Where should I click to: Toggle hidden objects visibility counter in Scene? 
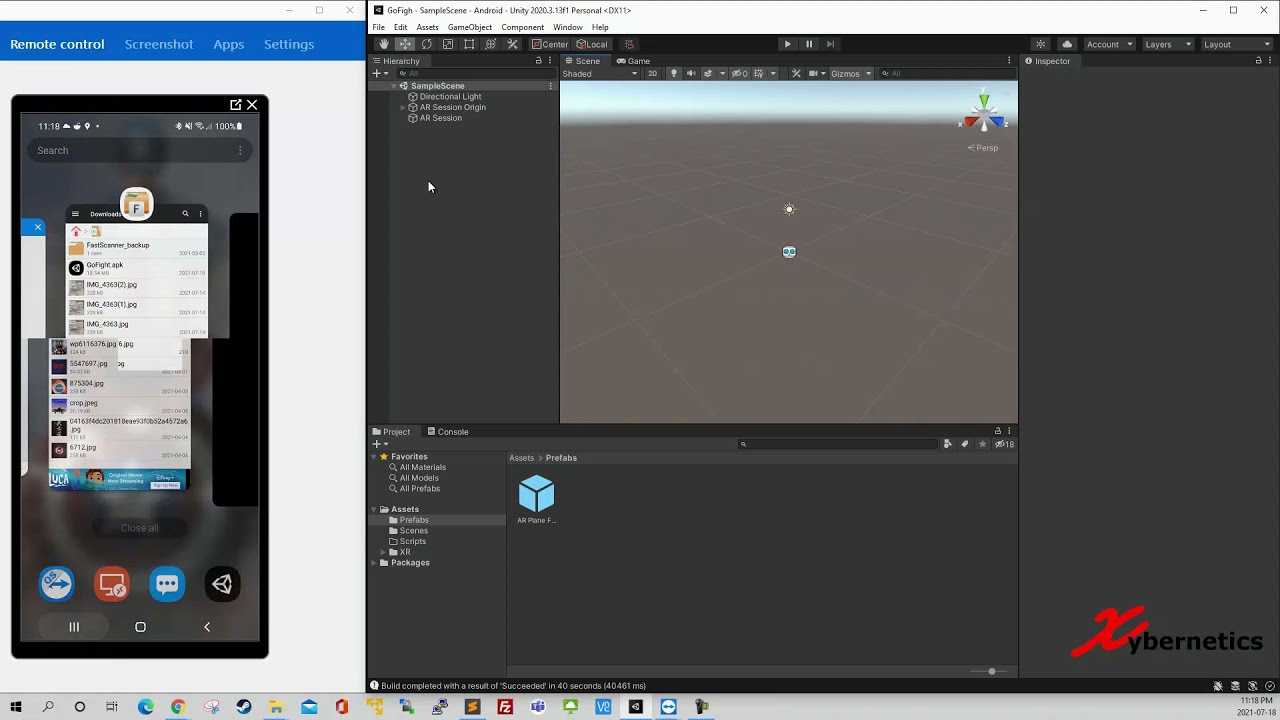point(739,73)
